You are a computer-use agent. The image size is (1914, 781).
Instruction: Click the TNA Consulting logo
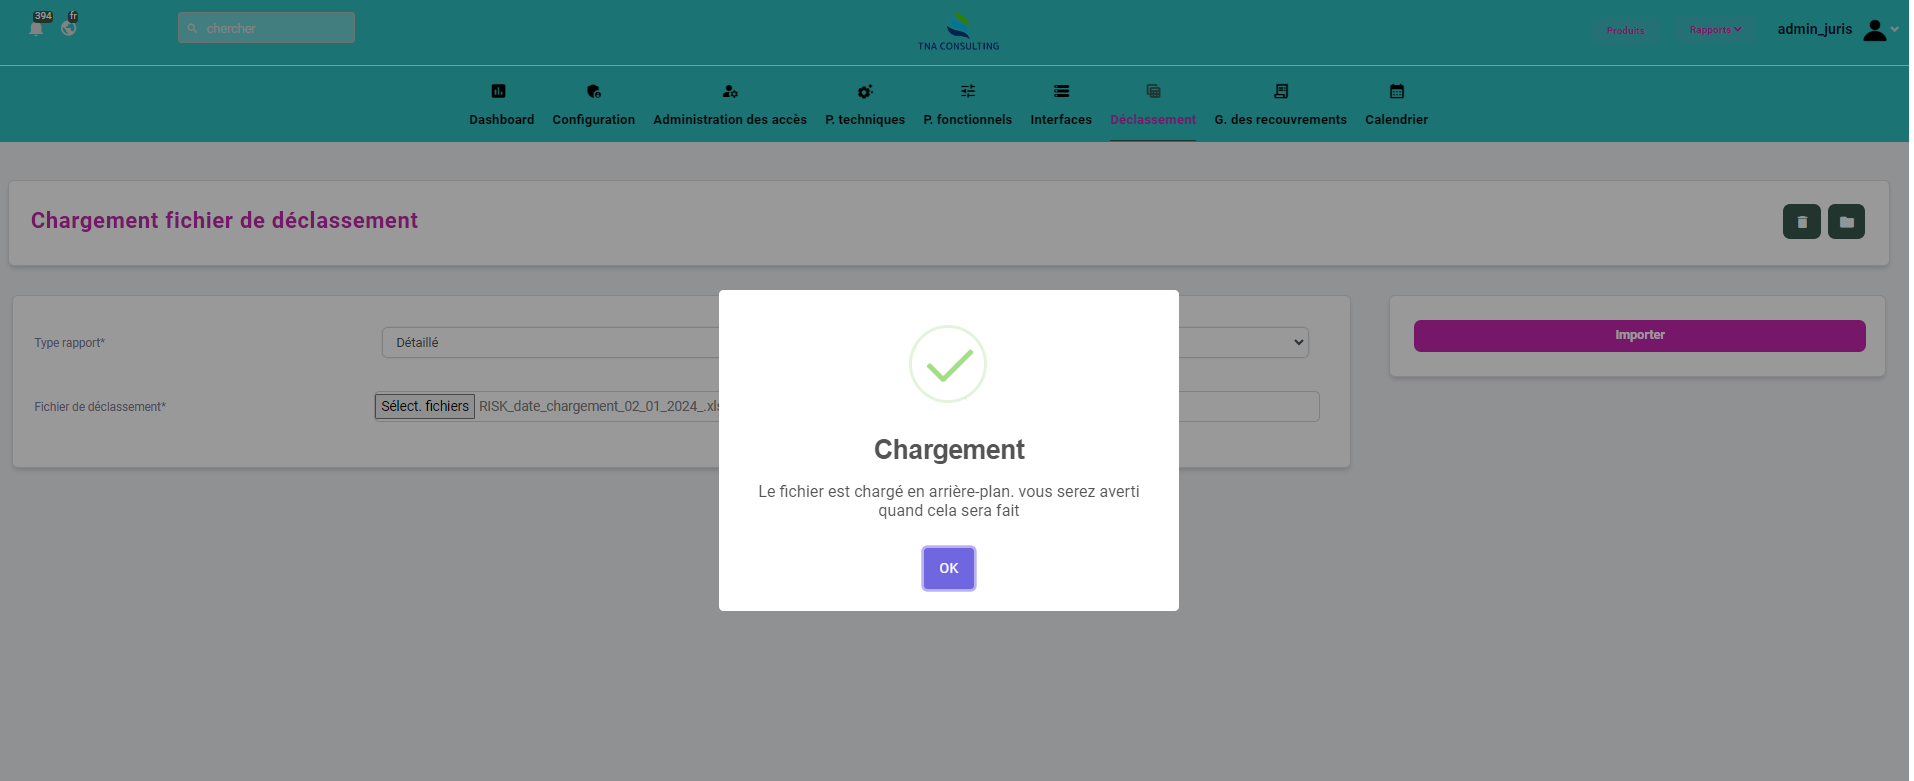pyautogui.click(x=958, y=31)
